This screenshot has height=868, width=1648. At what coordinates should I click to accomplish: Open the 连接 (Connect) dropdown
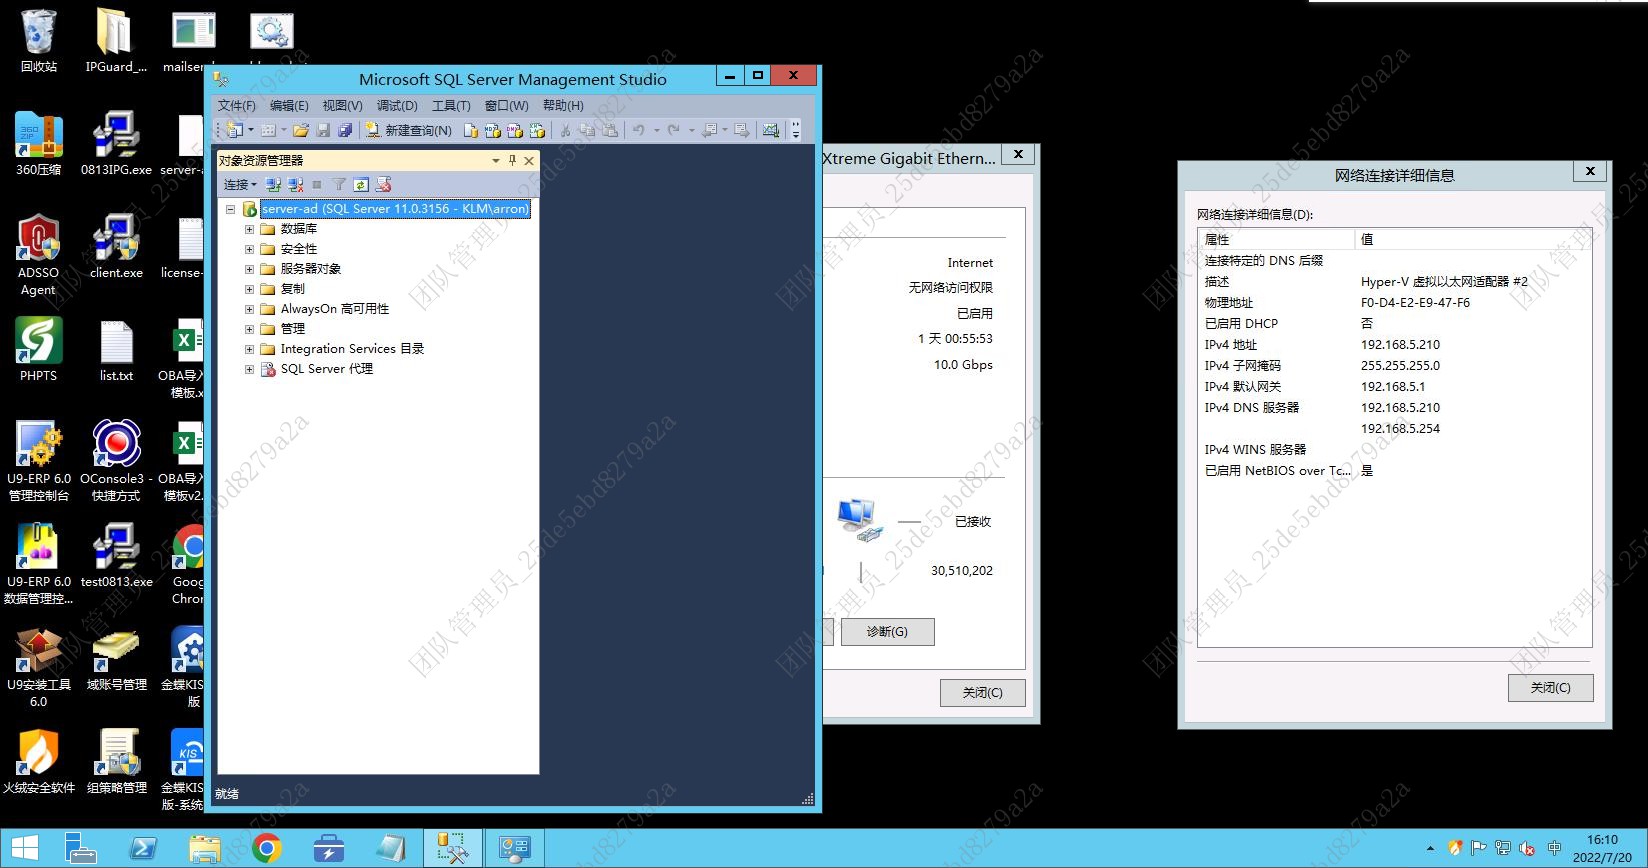(x=240, y=185)
